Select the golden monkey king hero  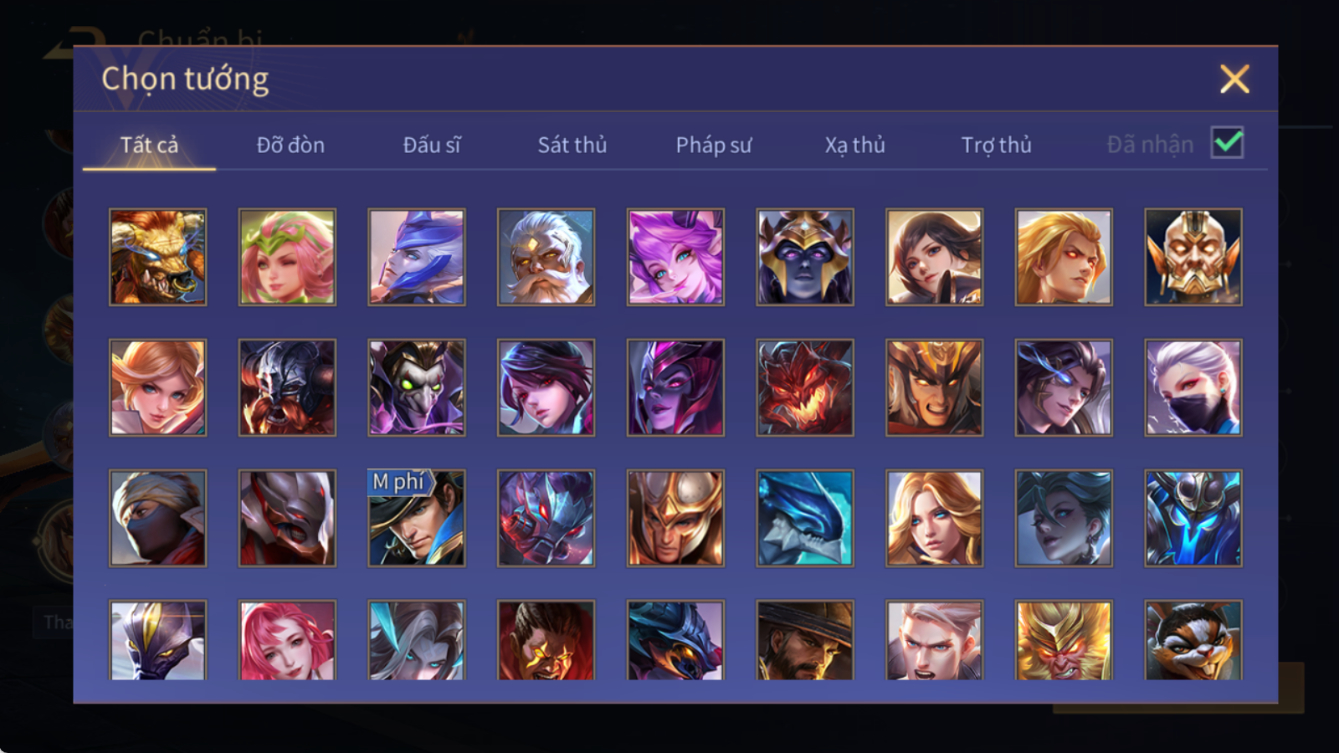click(1064, 640)
